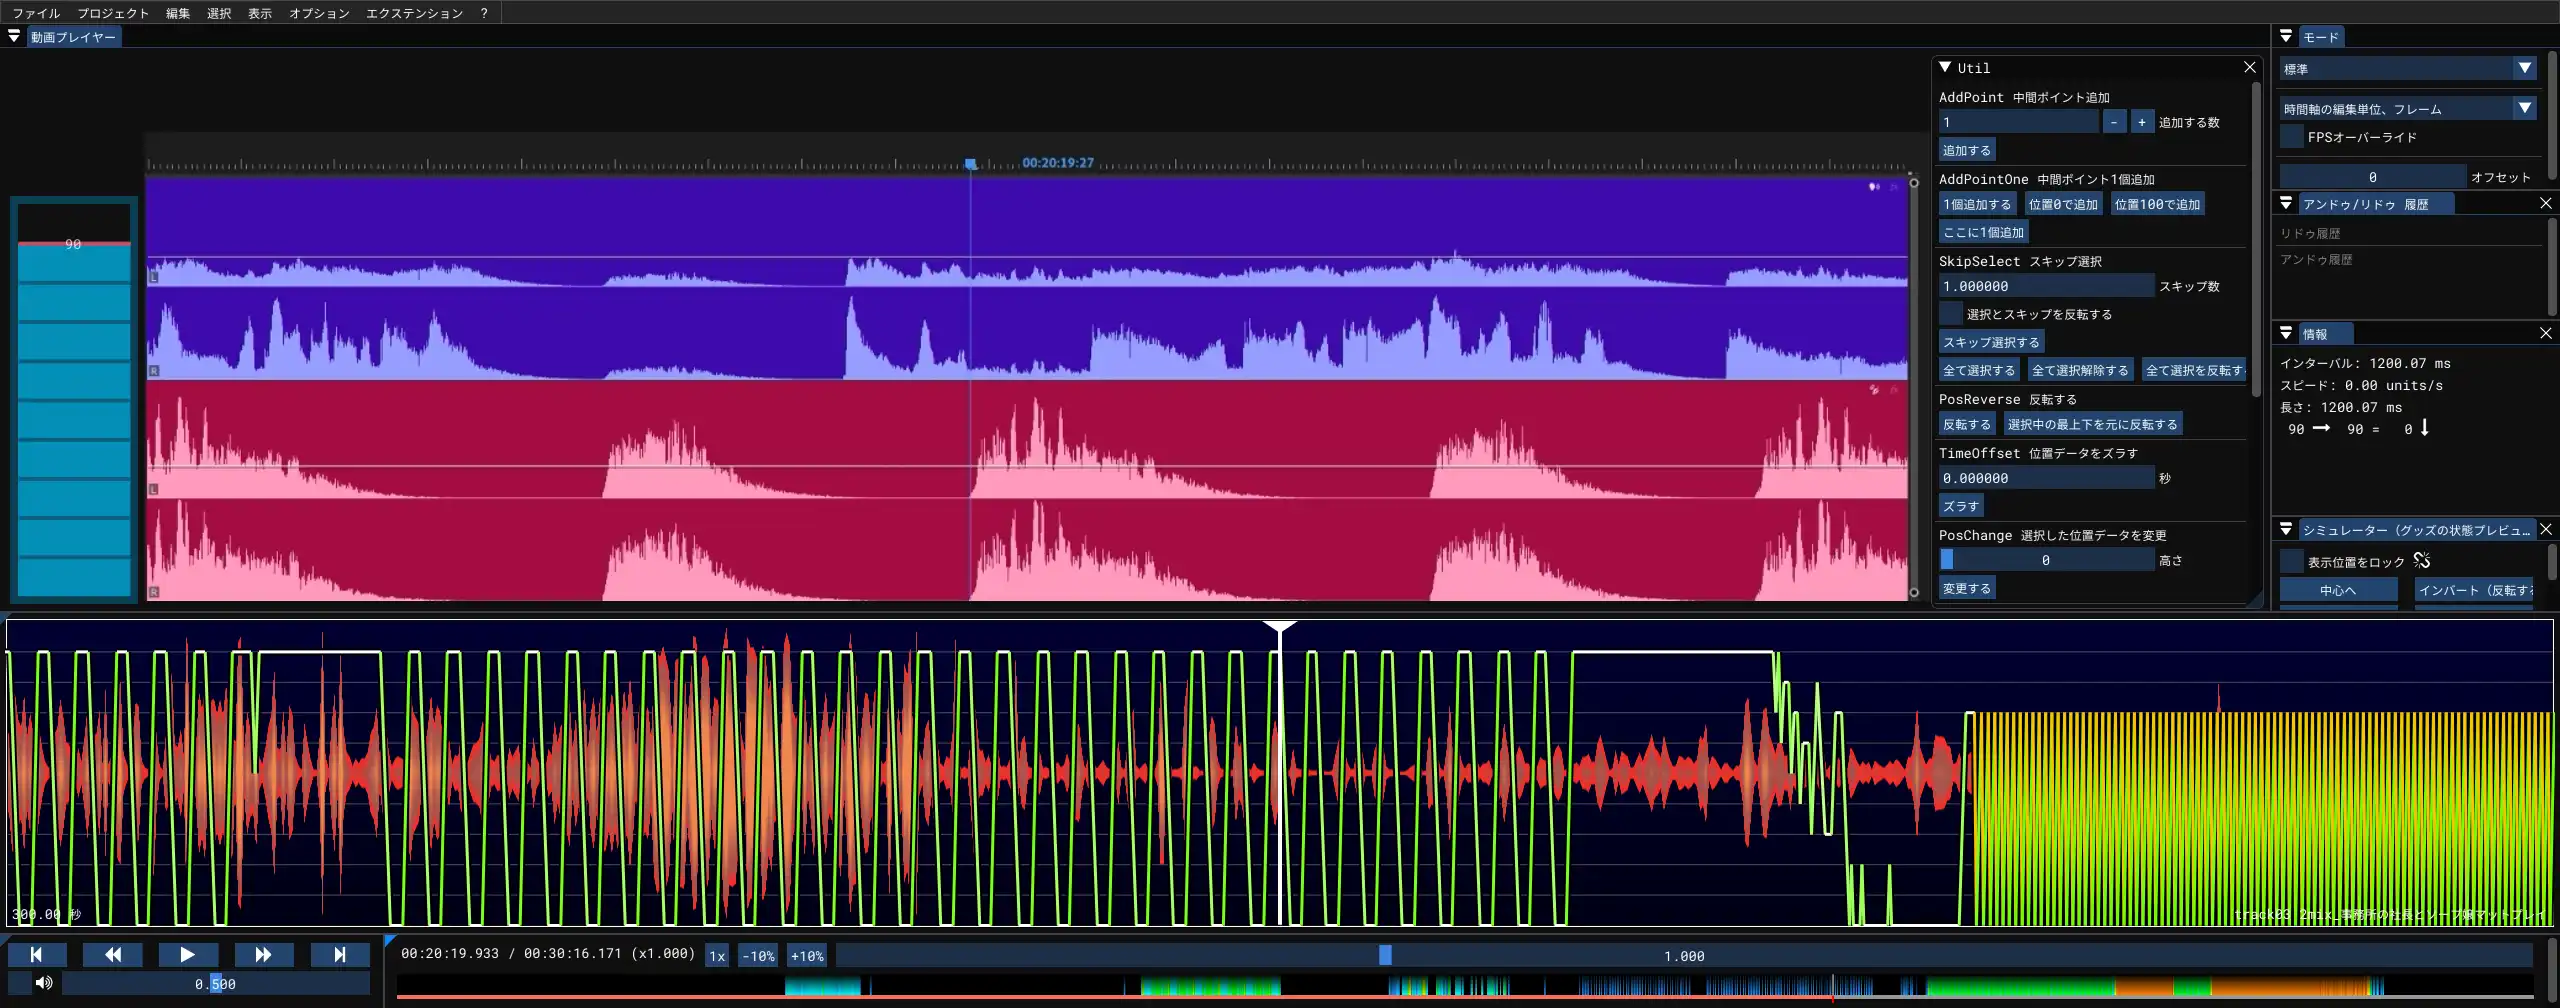2560x1008 pixels.
Task: Click the ここに1個追加 button
Action: (x=1984, y=232)
